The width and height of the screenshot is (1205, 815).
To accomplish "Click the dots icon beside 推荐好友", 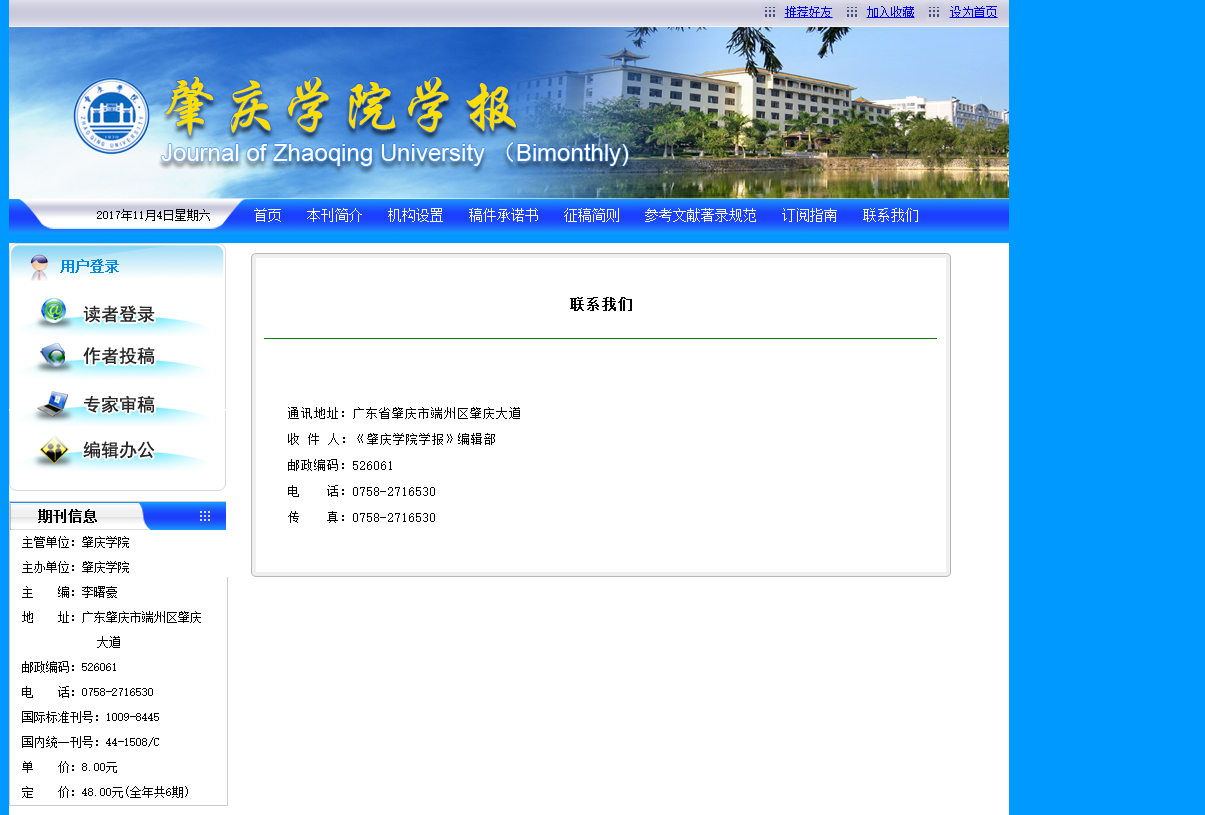I will pos(770,12).
